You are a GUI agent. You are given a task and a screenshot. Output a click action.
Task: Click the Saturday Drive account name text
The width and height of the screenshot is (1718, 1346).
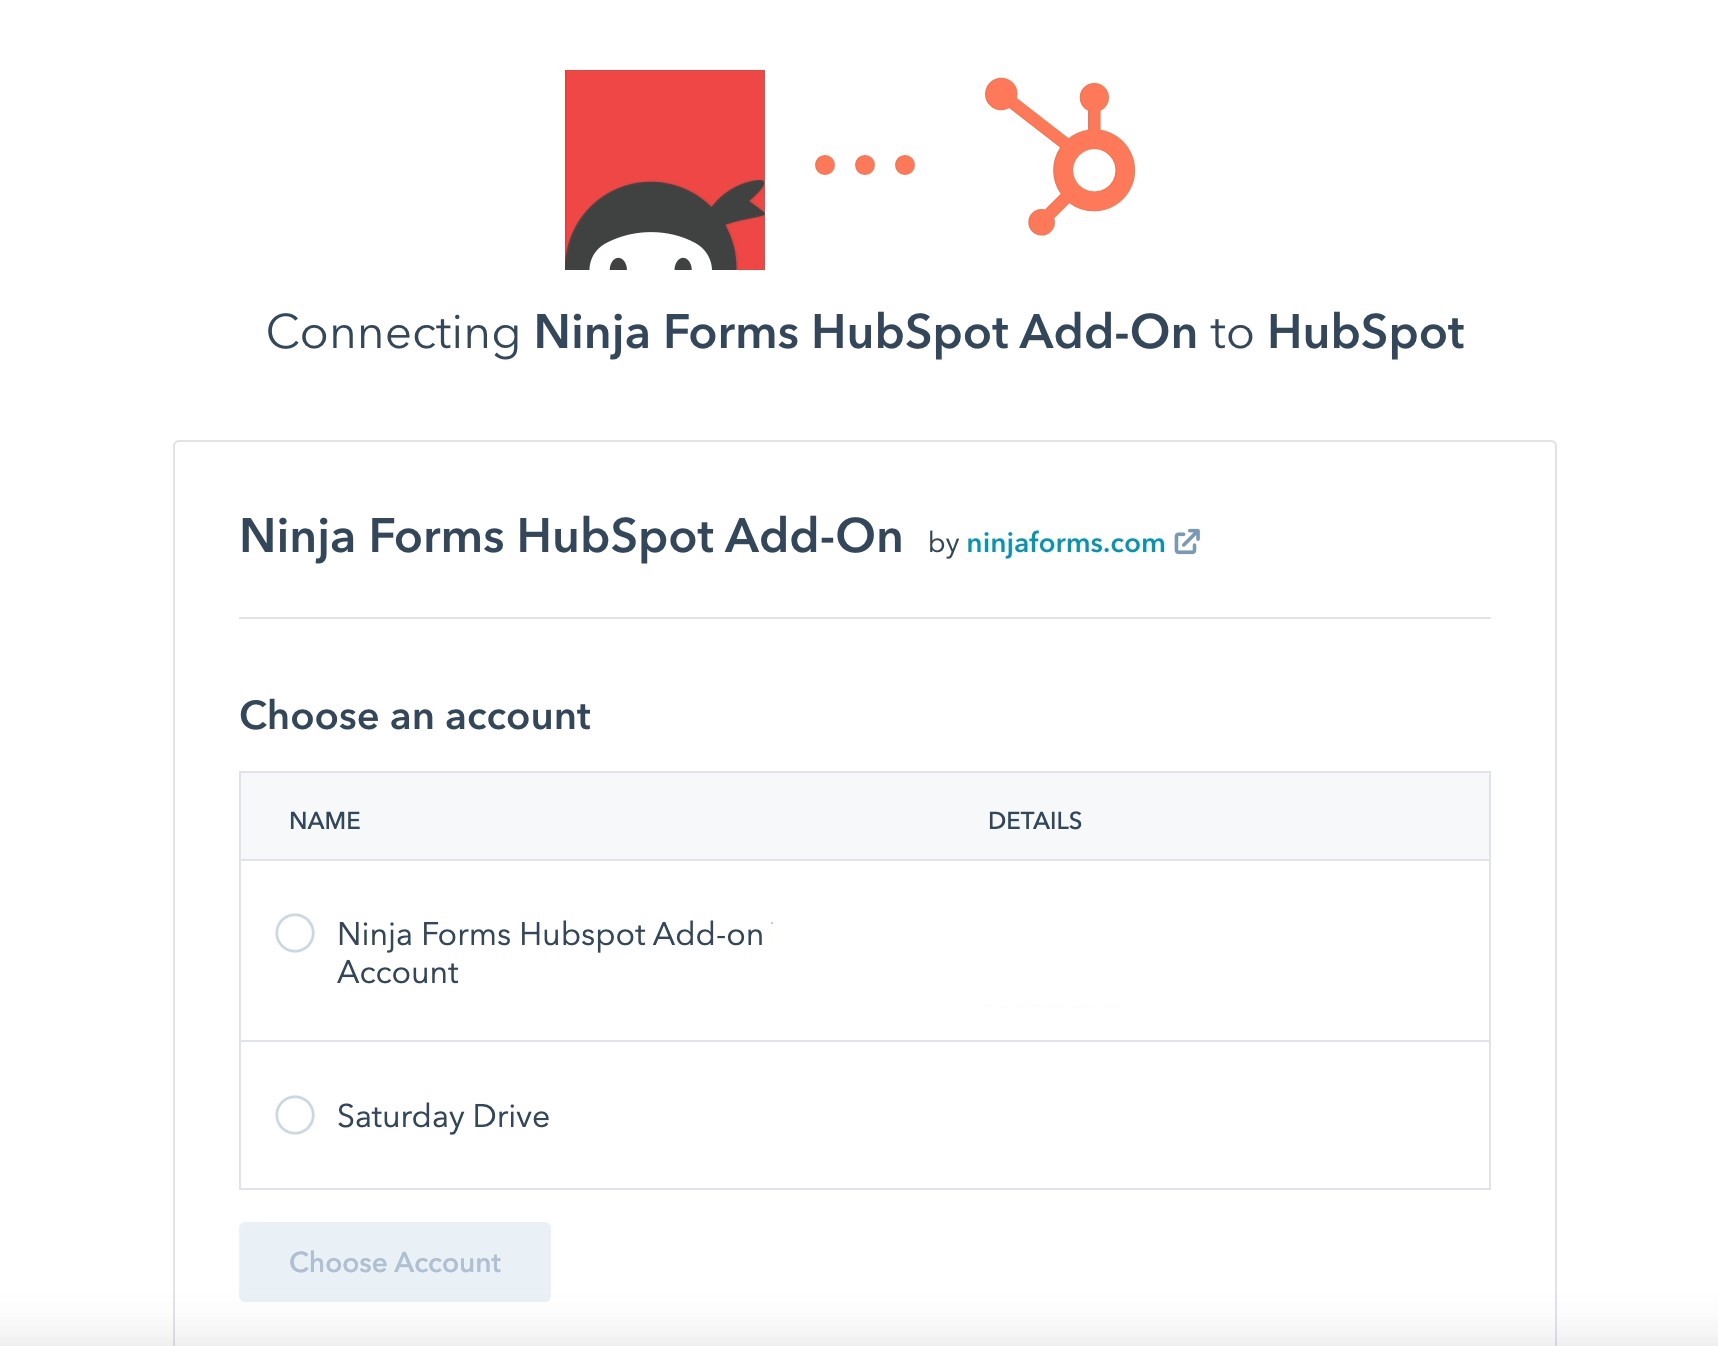[443, 1116]
